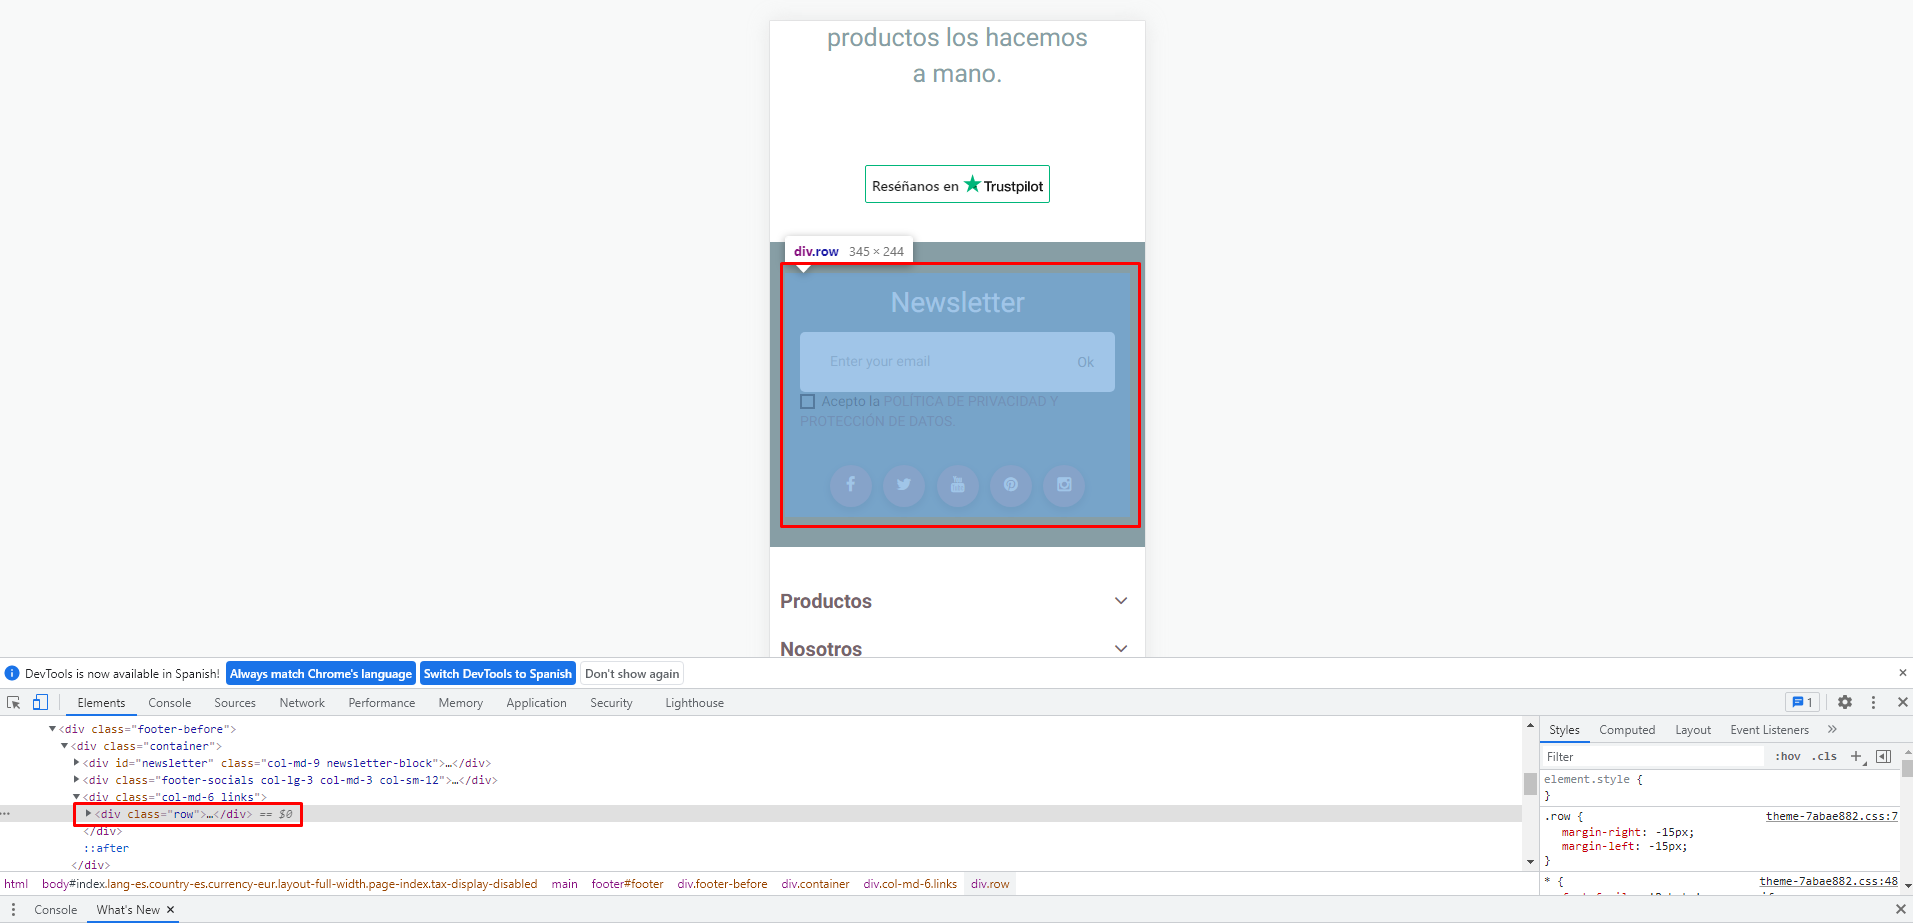Close the DevTools panel

tap(1902, 703)
